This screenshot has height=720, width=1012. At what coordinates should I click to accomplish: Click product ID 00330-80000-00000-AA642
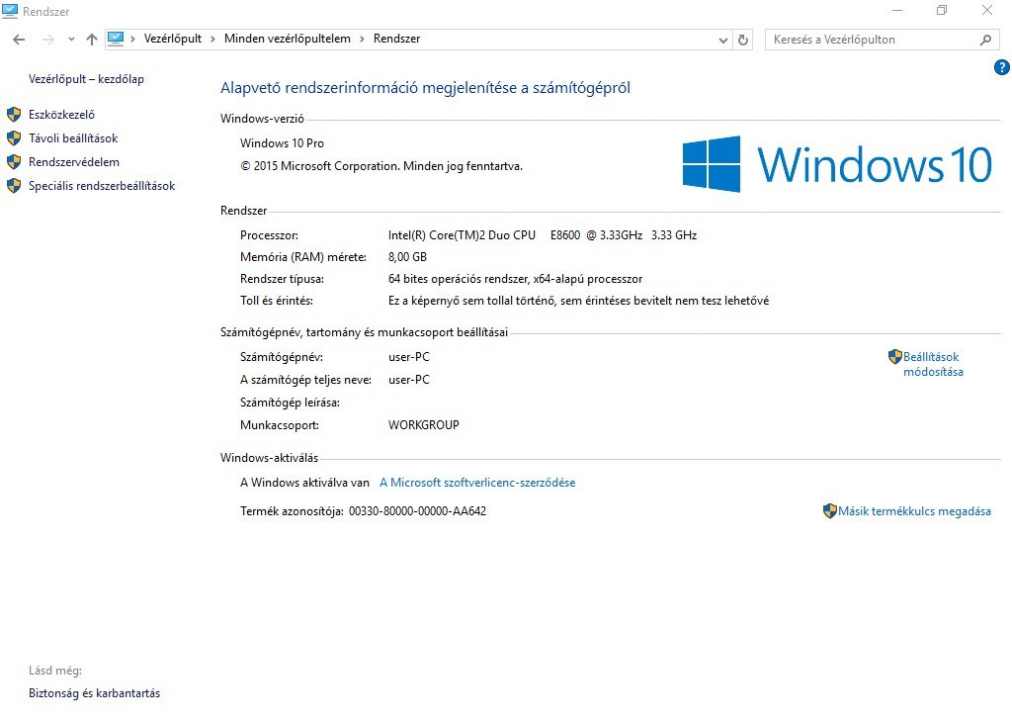tap(418, 511)
